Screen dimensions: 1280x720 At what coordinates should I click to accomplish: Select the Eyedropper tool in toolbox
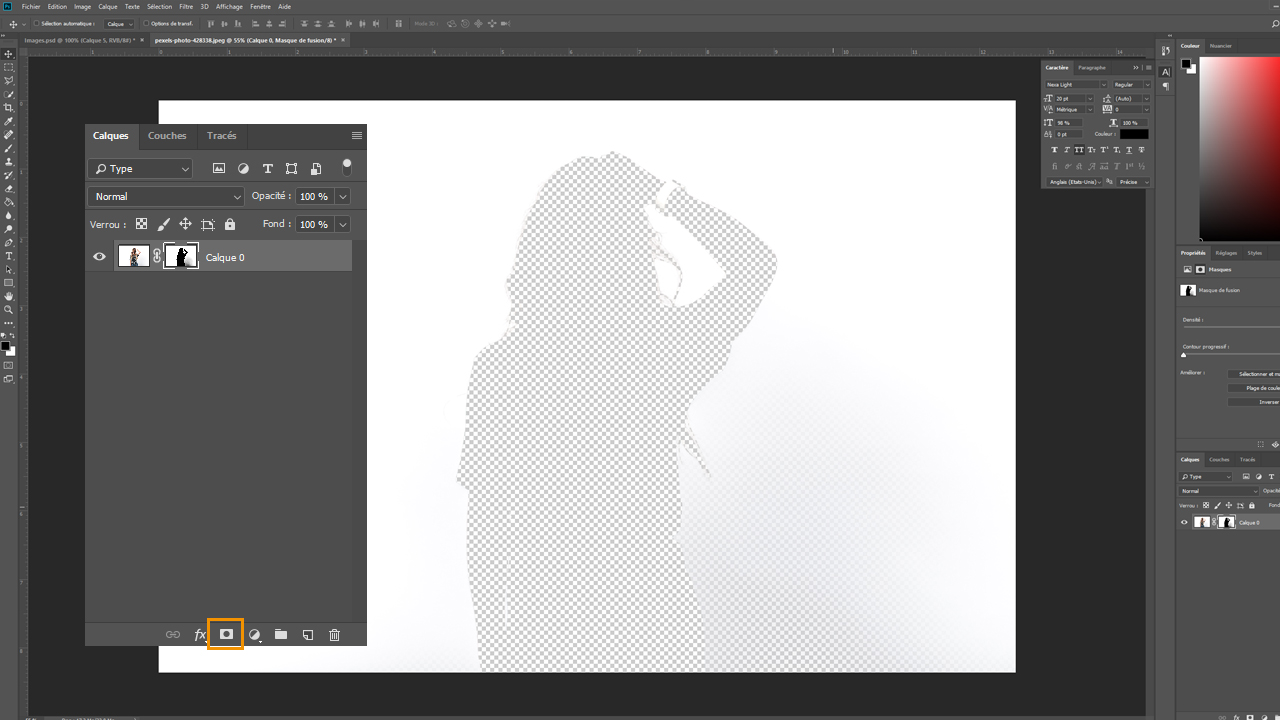click(9, 121)
